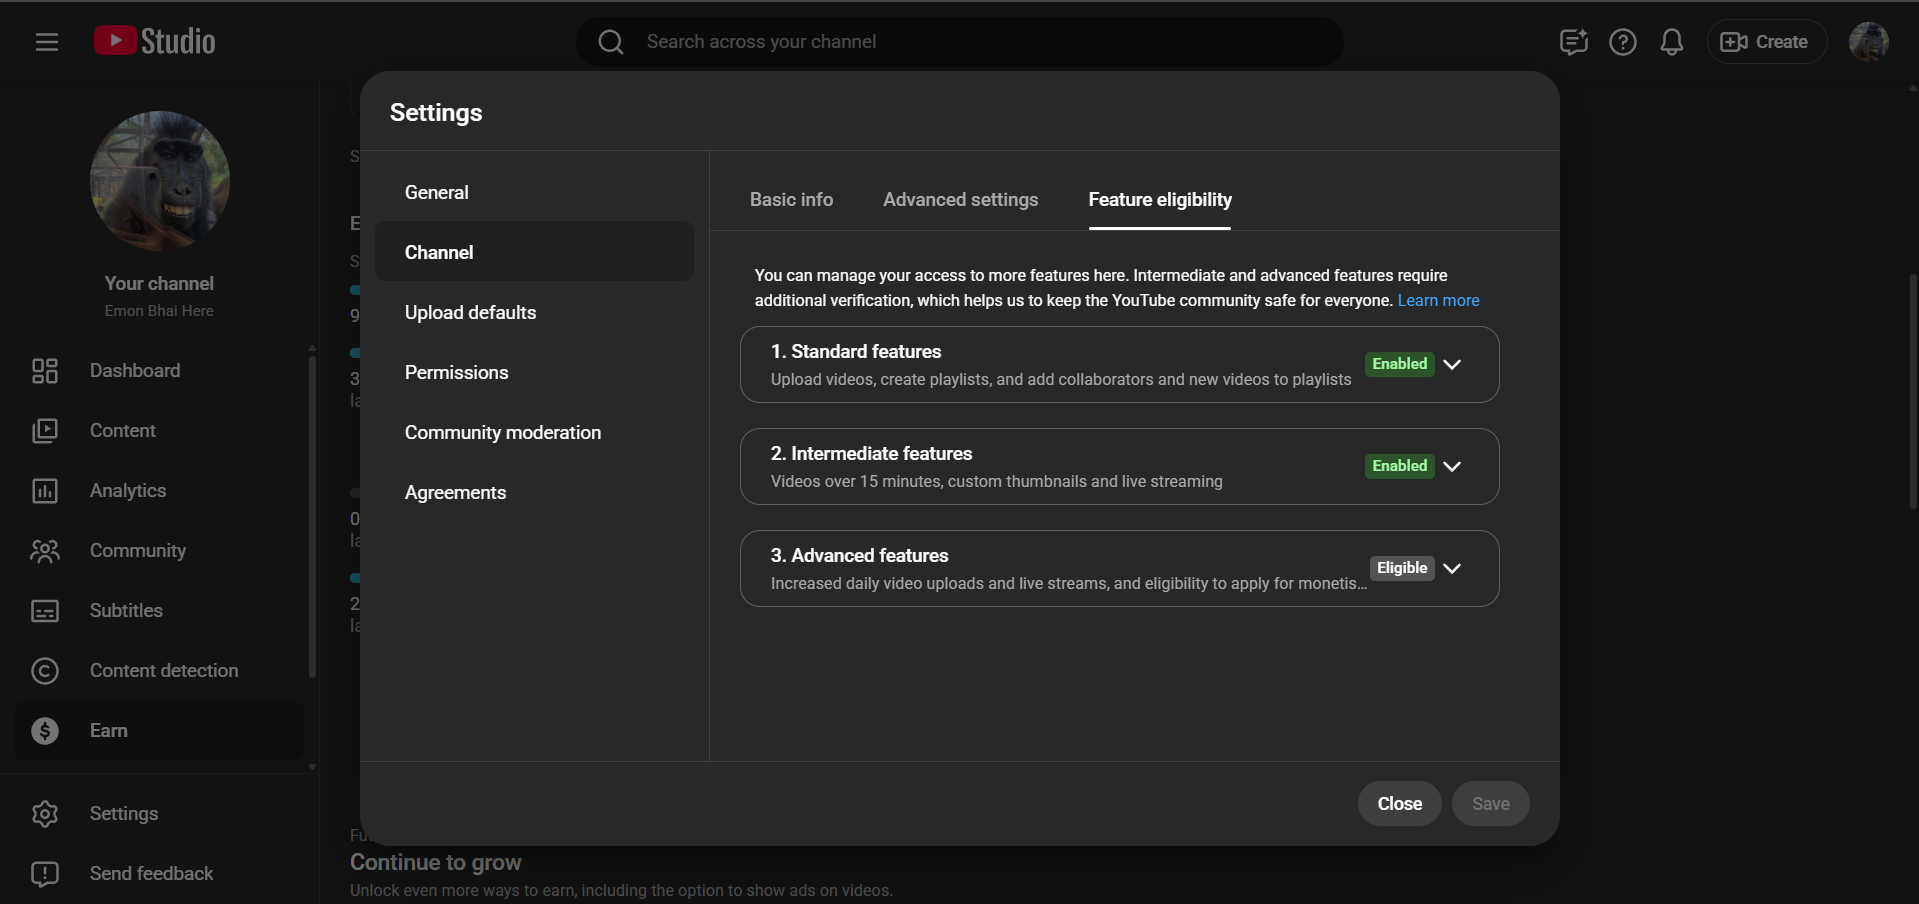Open the notifications bell icon
The image size is (1919, 904).
1671,42
